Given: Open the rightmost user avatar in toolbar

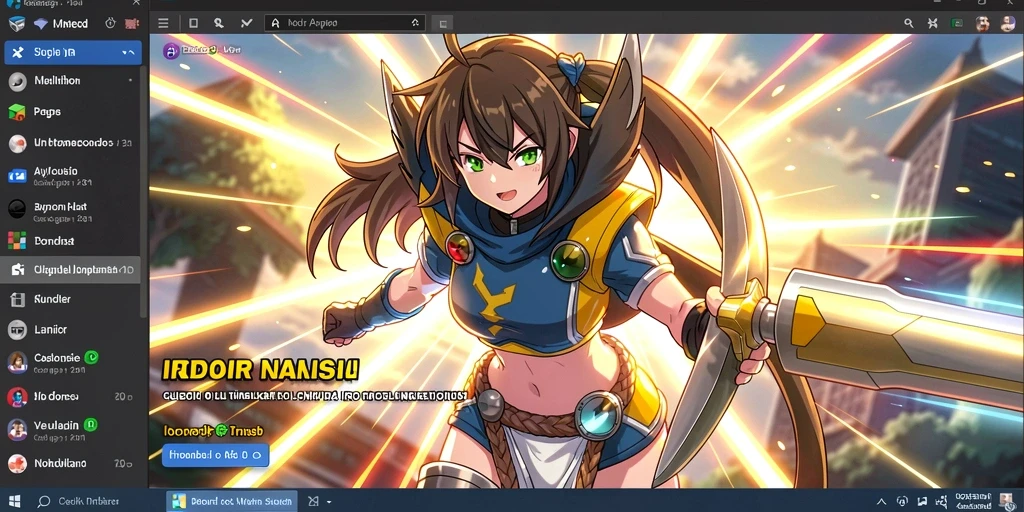Looking at the screenshot, I should click(1006, 24).
